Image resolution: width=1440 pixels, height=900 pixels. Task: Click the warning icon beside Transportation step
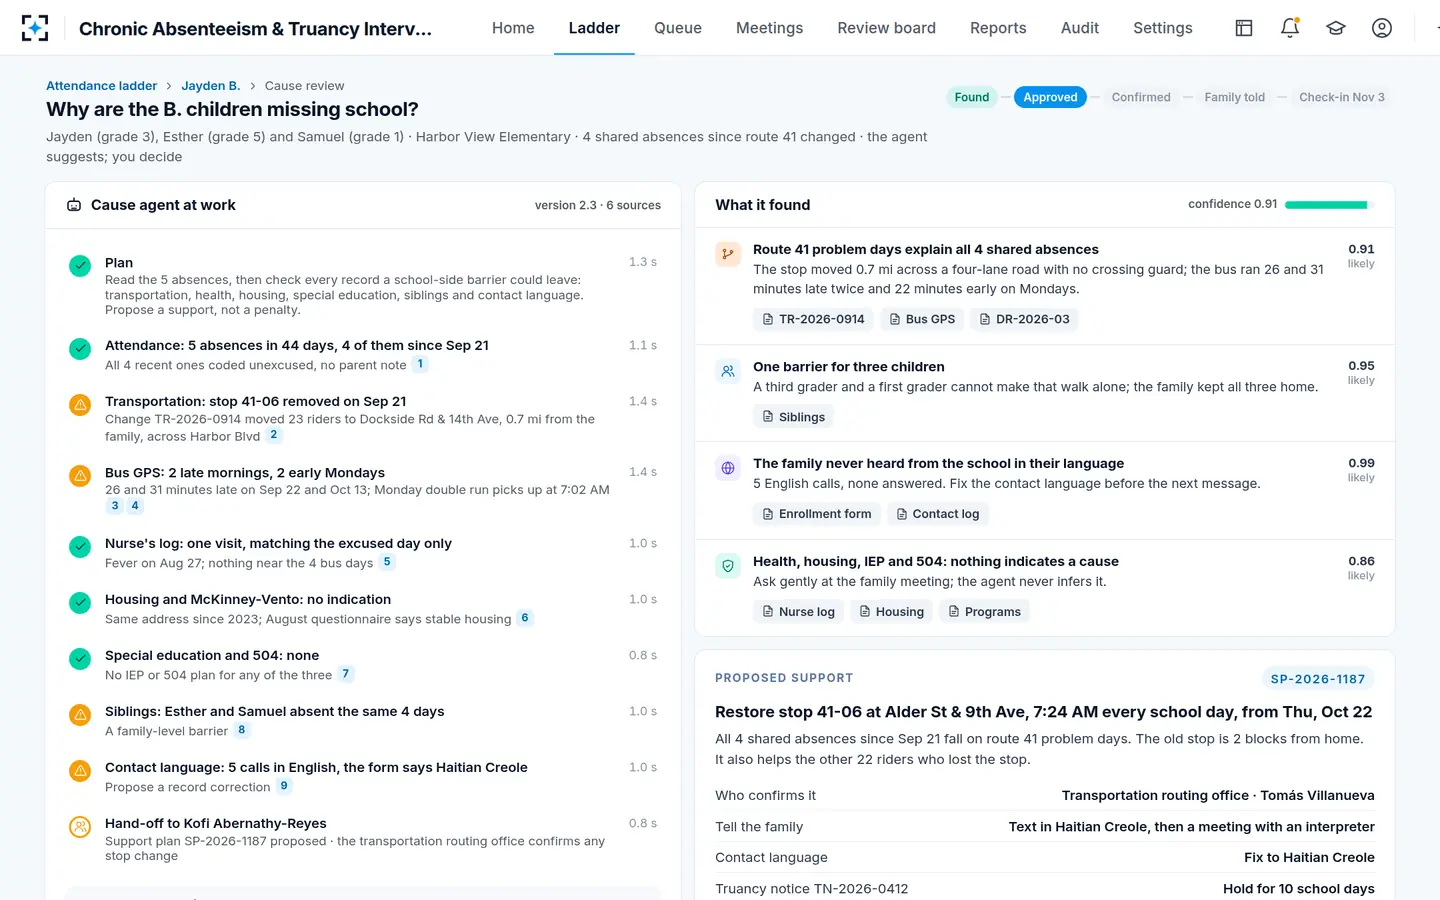coord(80,405)
